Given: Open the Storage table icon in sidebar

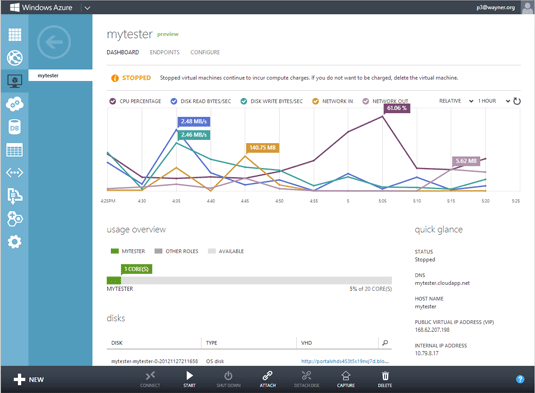Looking at the screenshot, I should point(15,150).
